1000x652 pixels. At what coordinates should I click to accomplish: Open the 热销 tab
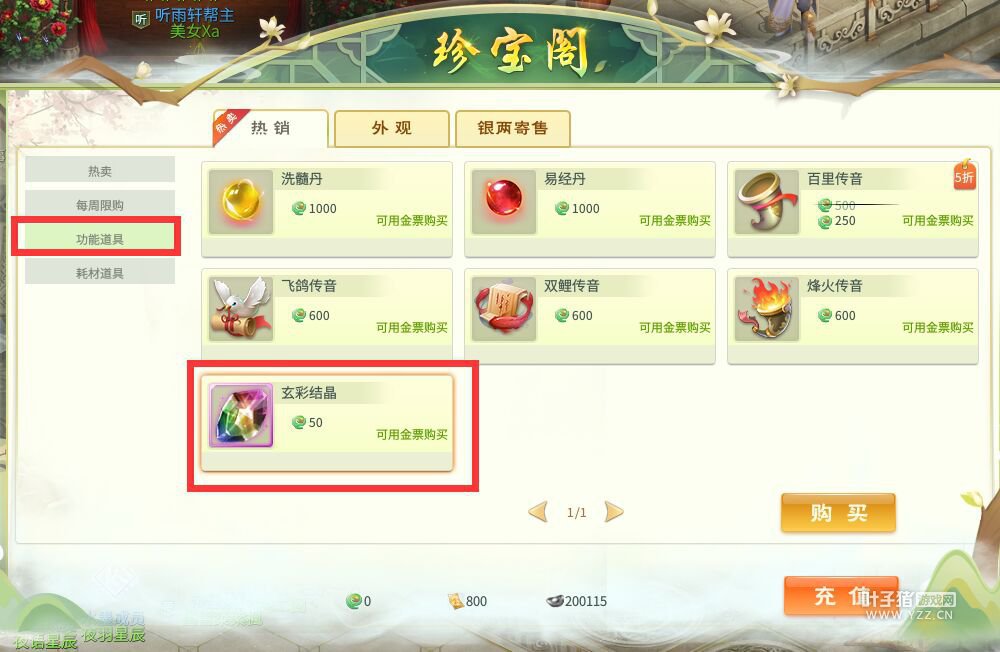tap(270, 128)
